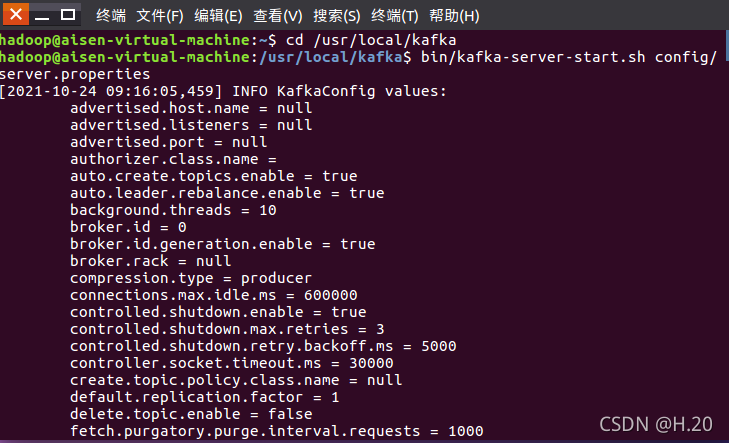Screen dimensions: 729x443
Task: Click the 'controlled.shutdown.max.retries = 3' line
Action: tap(227, 329)
